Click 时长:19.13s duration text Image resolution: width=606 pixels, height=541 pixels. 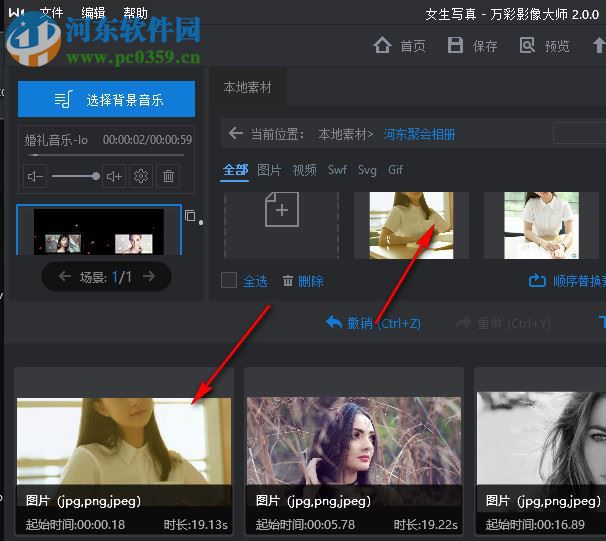(196, 524)
